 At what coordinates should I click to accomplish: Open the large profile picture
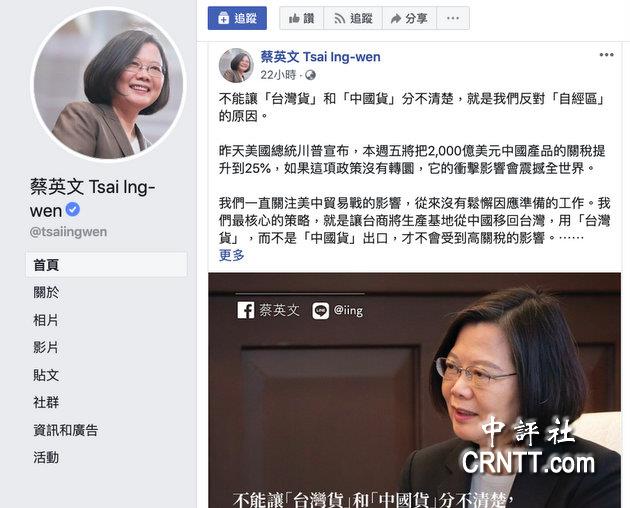(x=108, y=84)
